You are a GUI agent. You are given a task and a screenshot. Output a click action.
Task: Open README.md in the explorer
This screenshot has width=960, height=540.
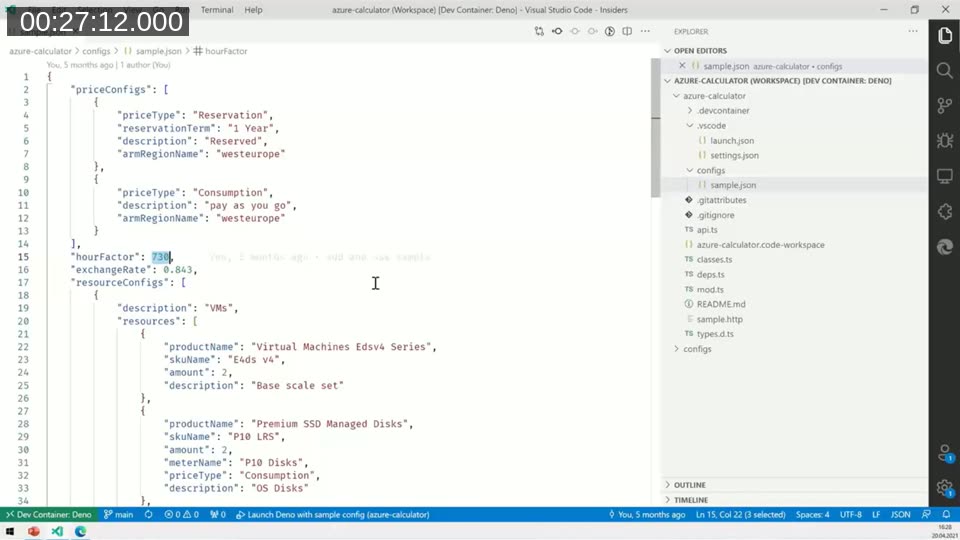(x=721, y=304)
